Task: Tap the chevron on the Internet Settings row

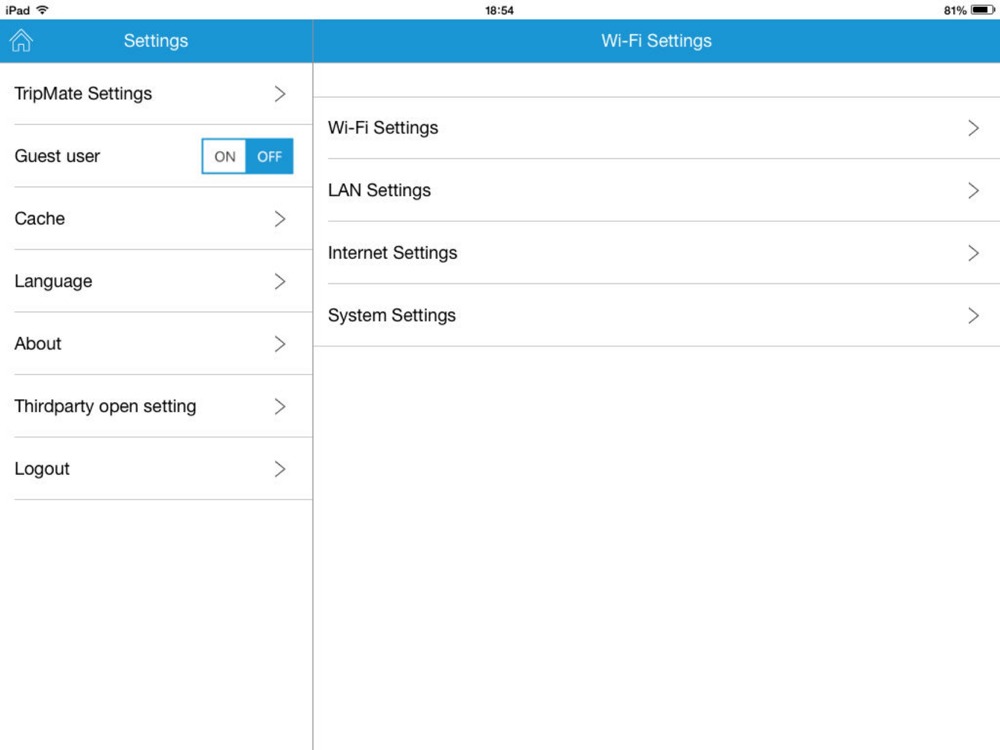Action: [973, 253]
